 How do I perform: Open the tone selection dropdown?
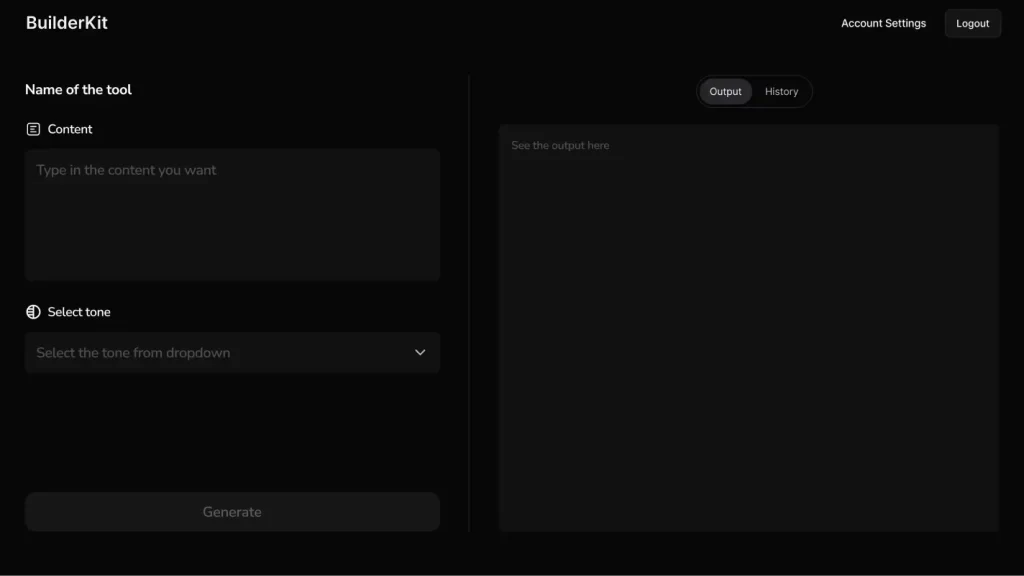(x=232, y=352)
